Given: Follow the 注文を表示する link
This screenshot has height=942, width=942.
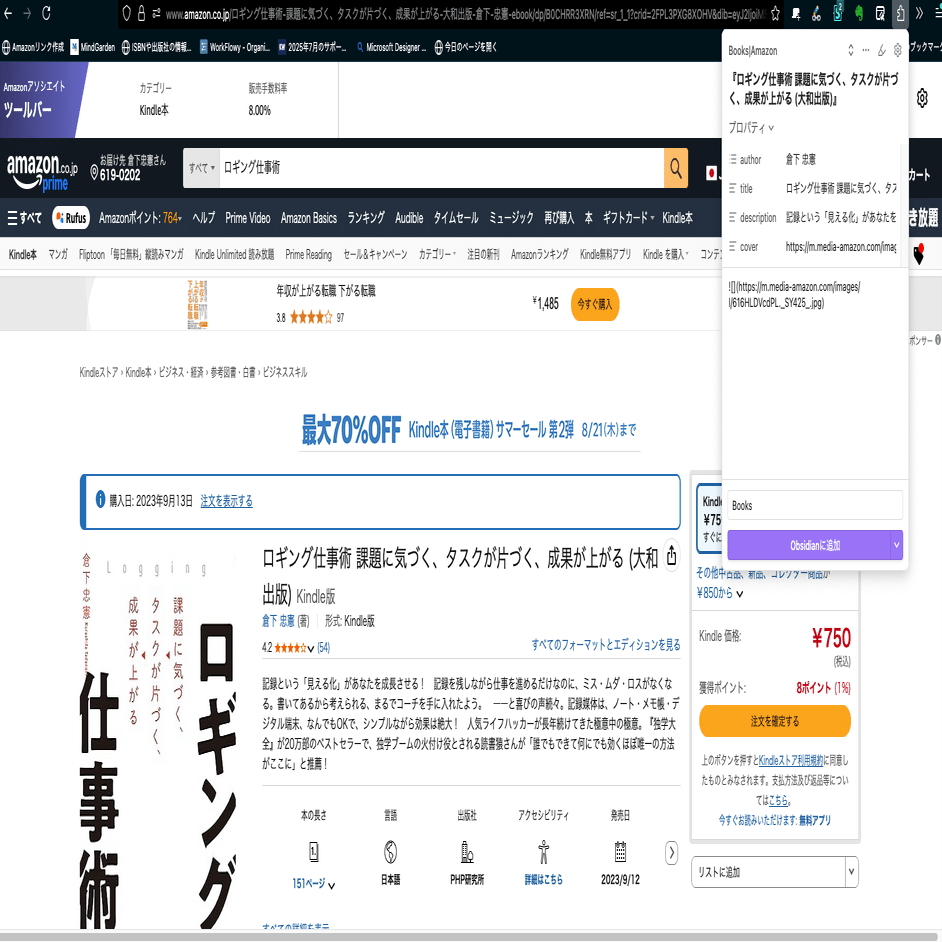Looking at the screenshot, I should tap(226, 501).
